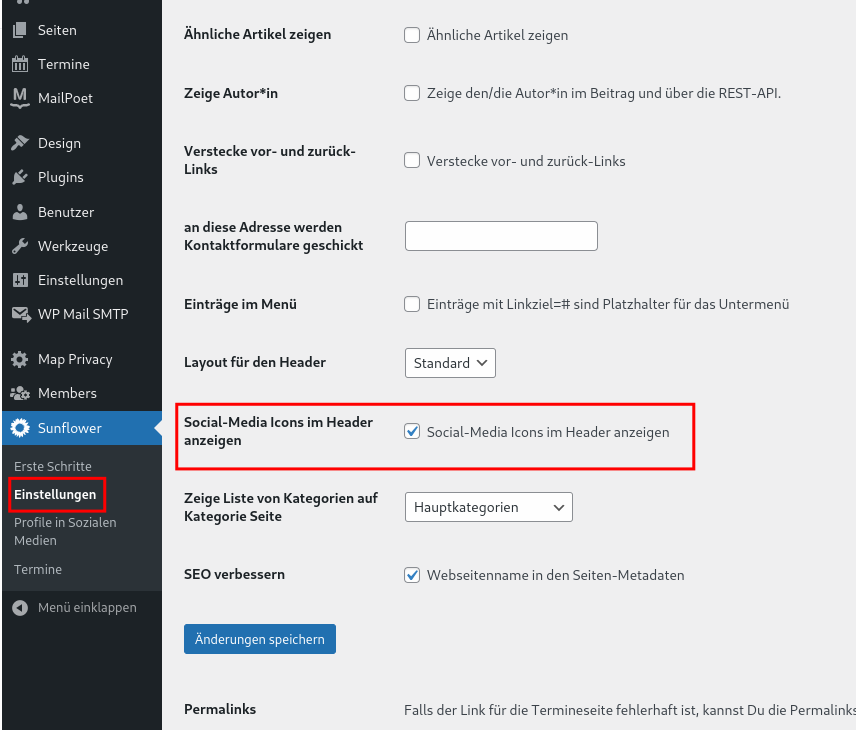856x730 pixels.
Task: Open MailPoet via its M icon
Action: 20,98
